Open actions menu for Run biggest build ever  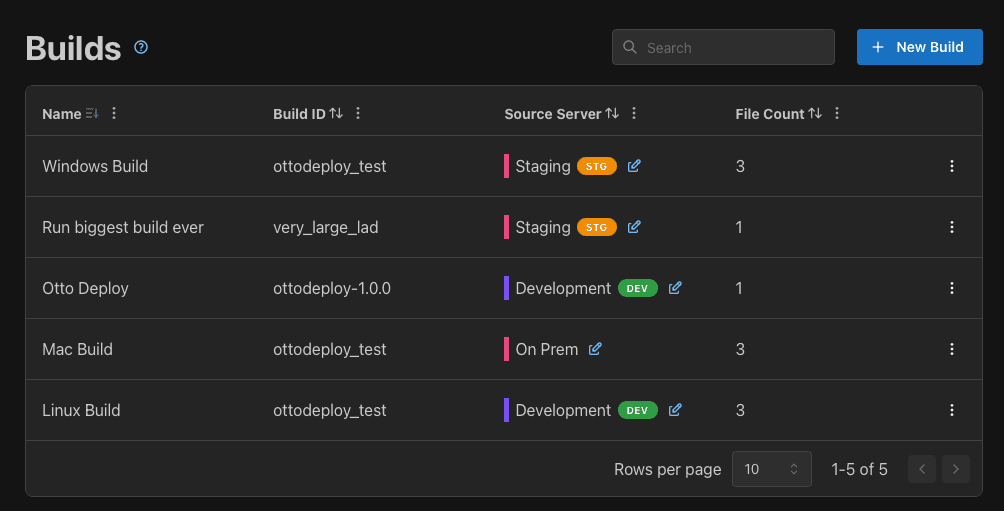952,227
